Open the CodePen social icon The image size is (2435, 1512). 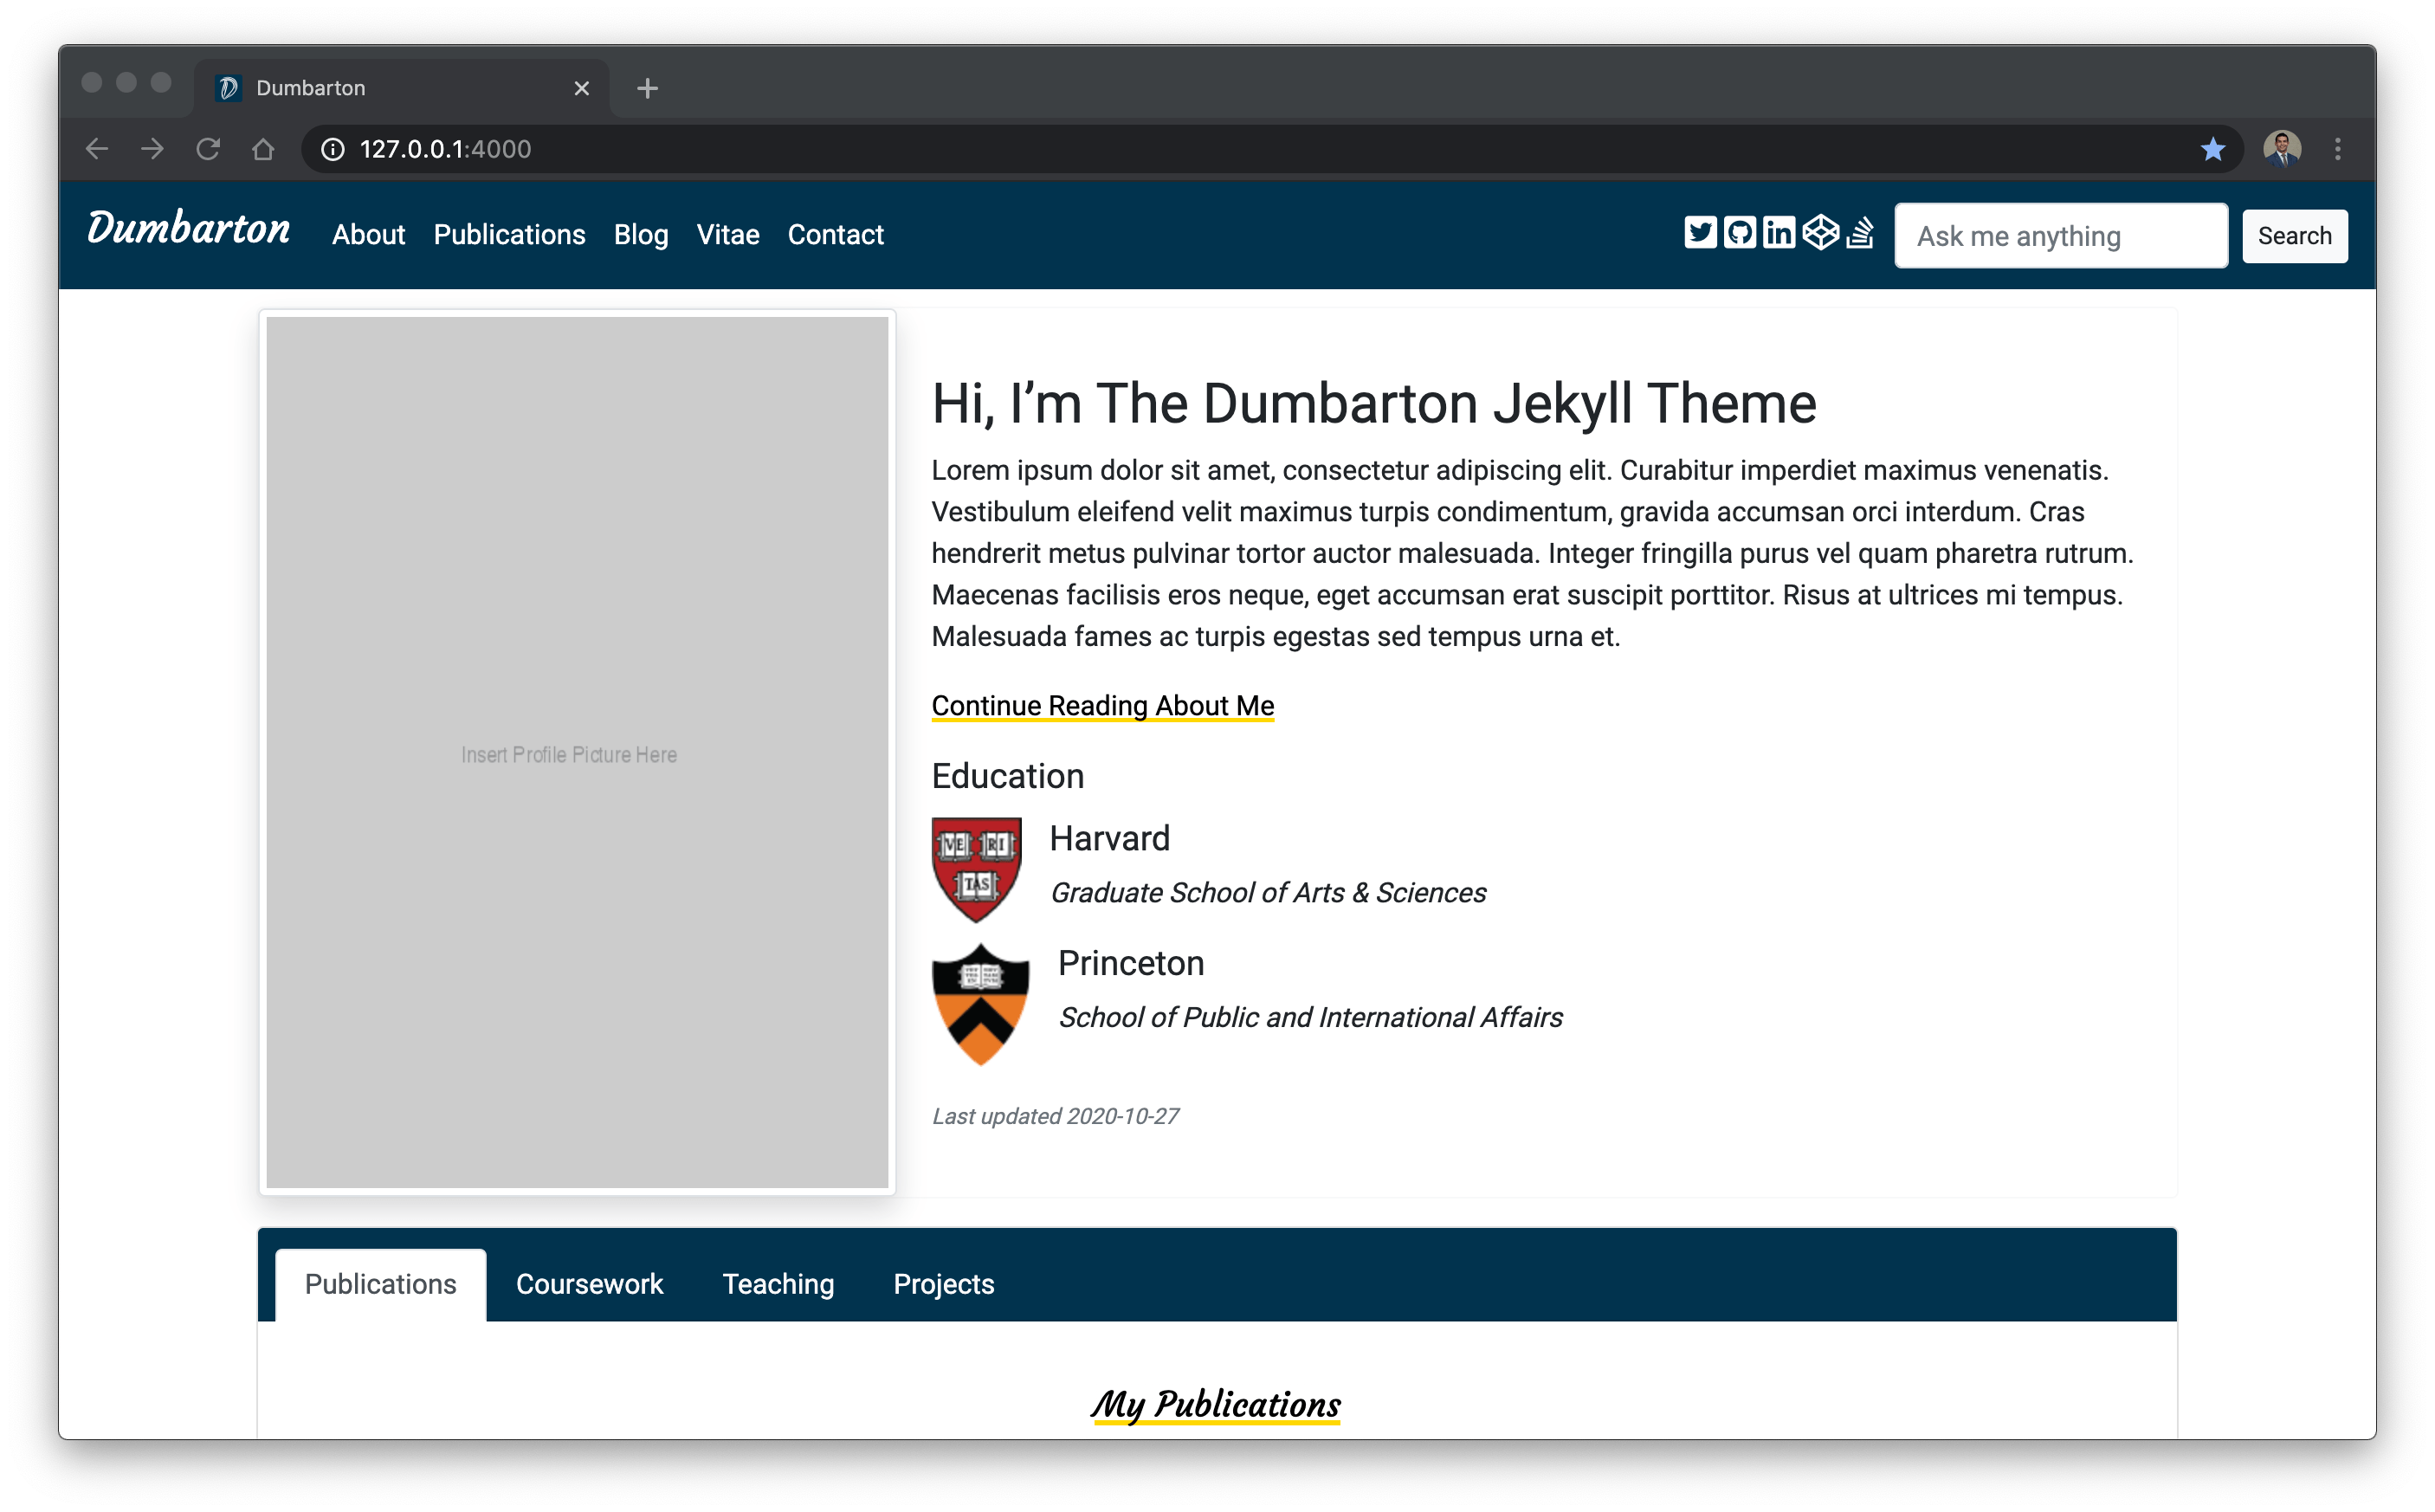(1820, 233)
